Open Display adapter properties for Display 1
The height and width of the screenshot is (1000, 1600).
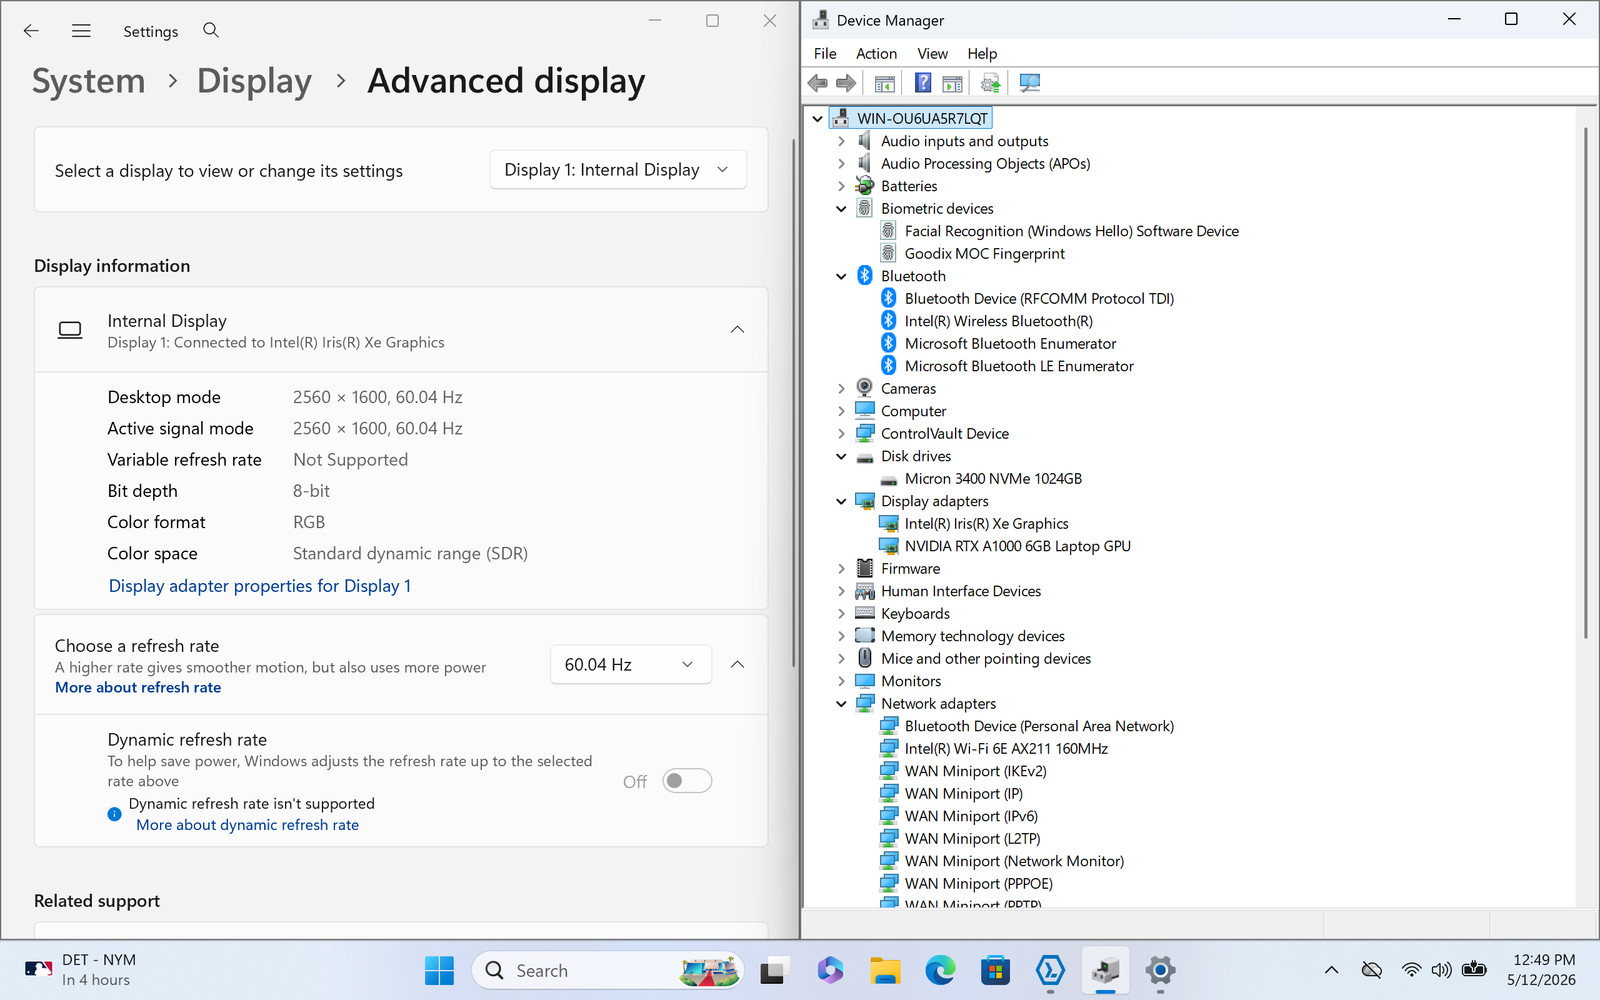pyautogui.click(x=260, y=586)
